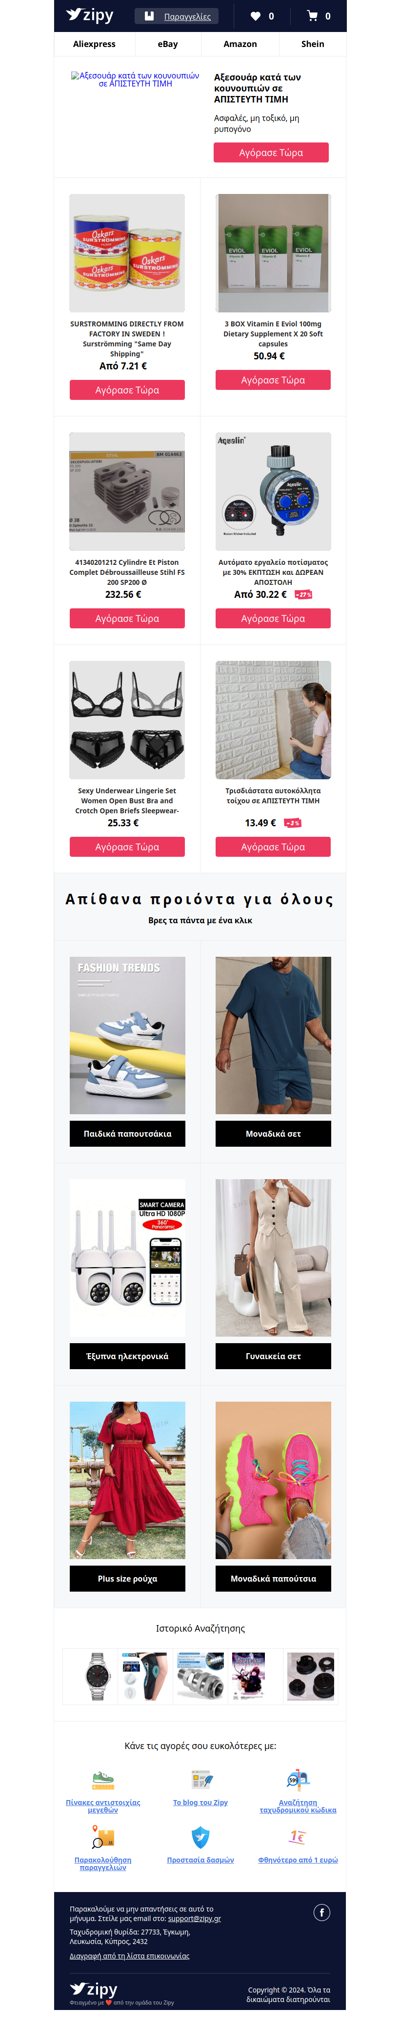This screenshot has width=400, height=2021.
Task: Click the support@zipy.gr email link
Action: 194,1919
